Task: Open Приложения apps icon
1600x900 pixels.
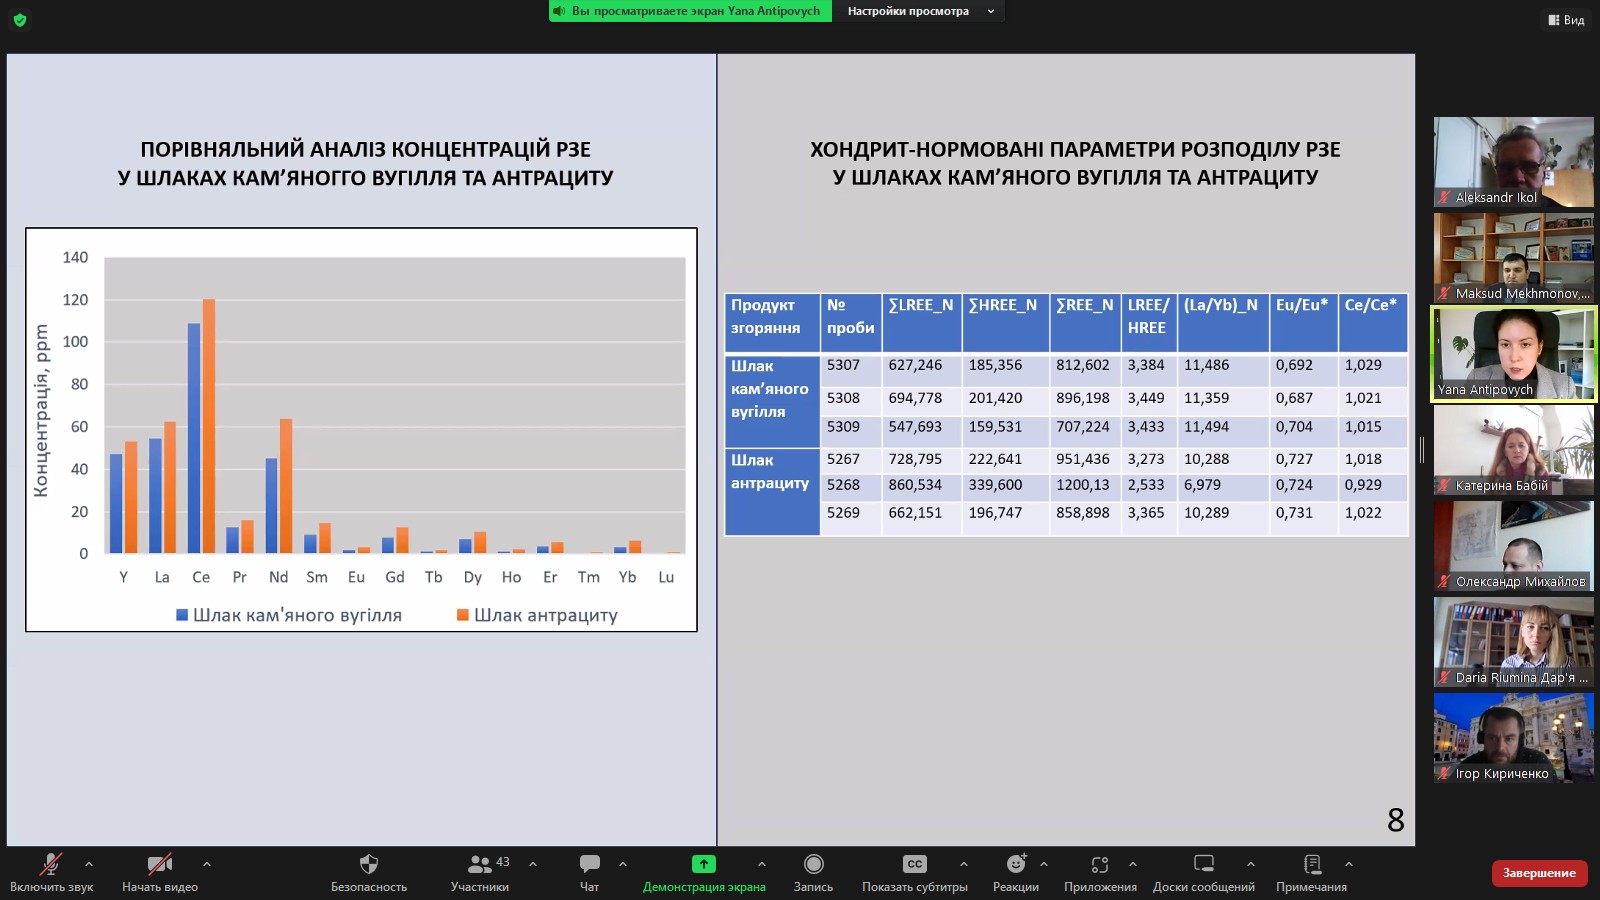Action: click(x=1100, y=865)
